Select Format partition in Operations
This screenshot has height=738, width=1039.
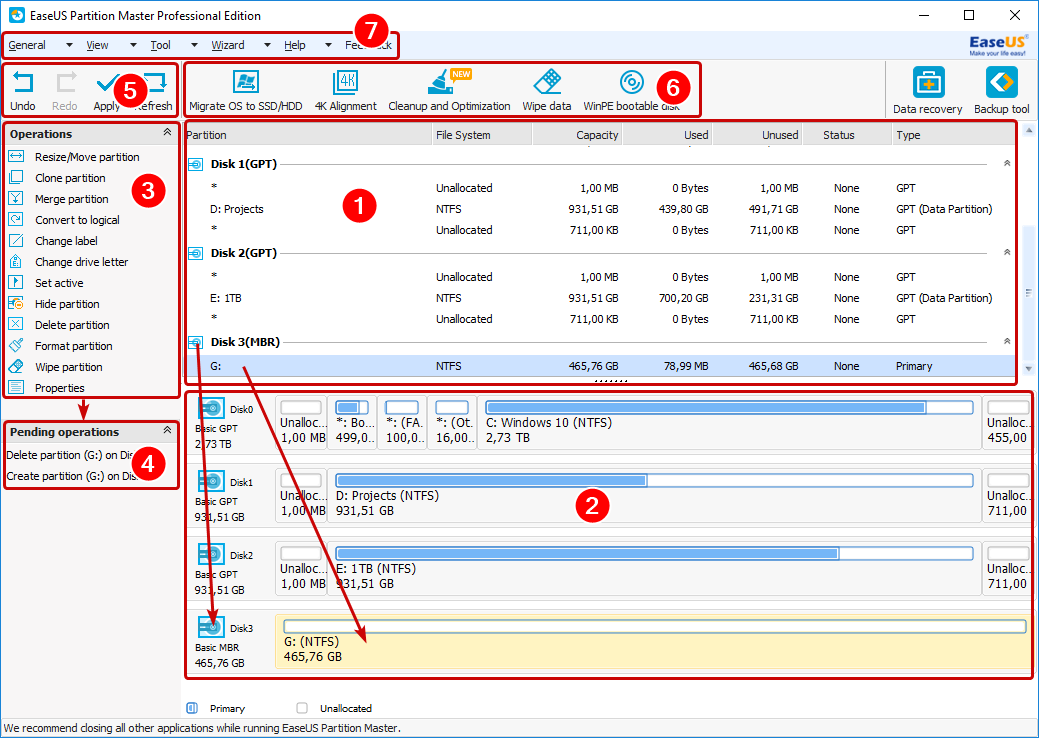[73, 346]
